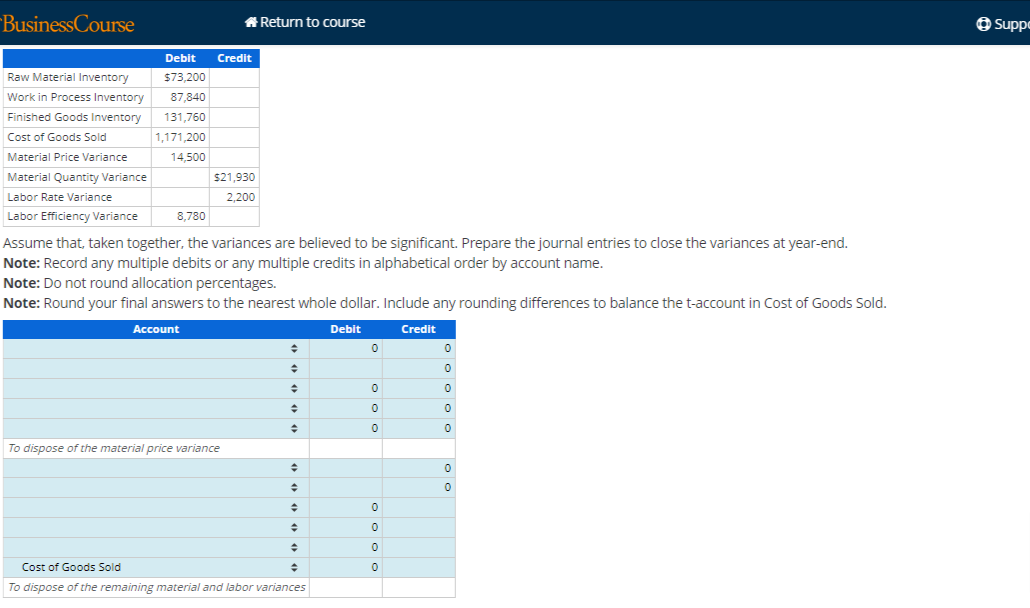
Task: Open the Cost of Goods Sold account dropdown
Action: [156, 567]
